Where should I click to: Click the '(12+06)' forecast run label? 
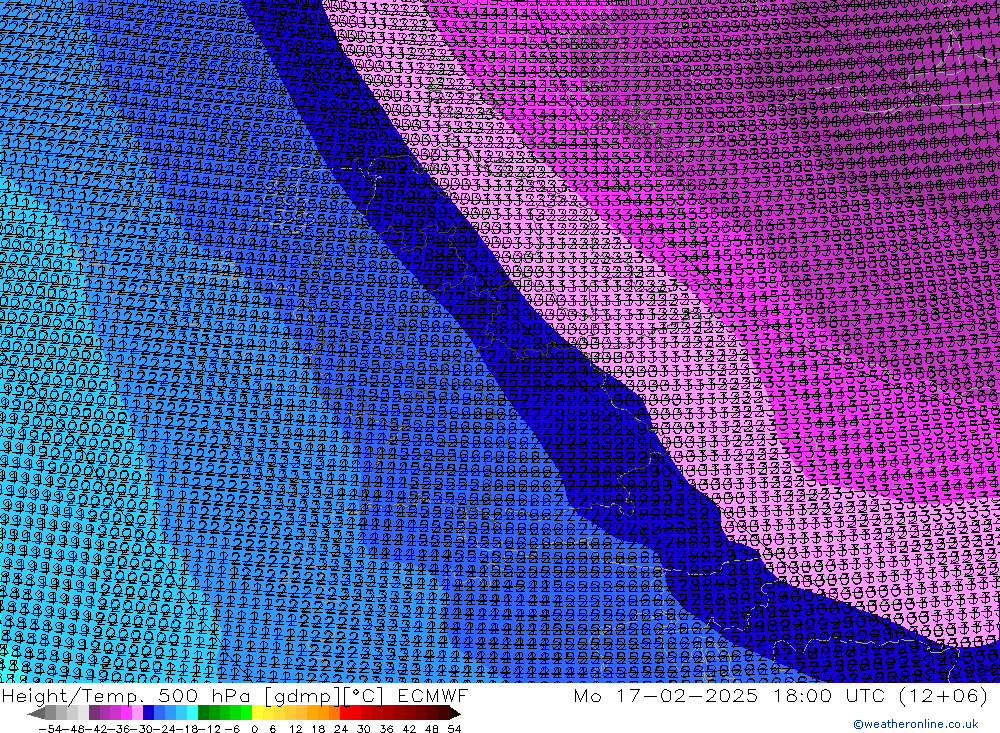pyautogui.click(x=944, y=695)
